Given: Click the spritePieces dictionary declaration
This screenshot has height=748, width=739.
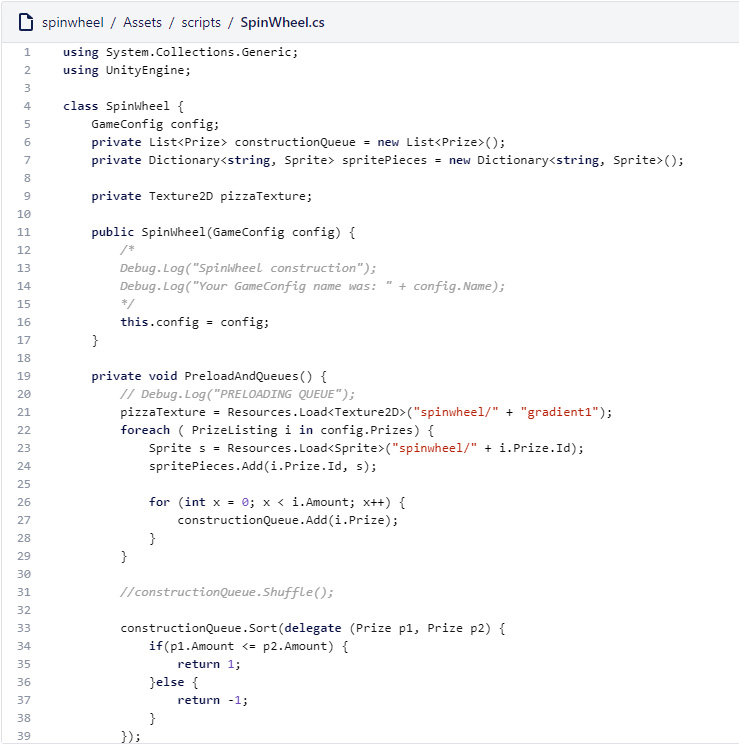Looking at the screenshot, I should pos(387,160).
